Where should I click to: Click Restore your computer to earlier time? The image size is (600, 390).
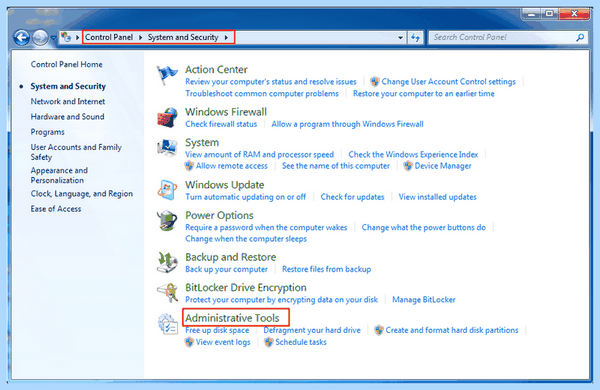click(x=424, y=93)
